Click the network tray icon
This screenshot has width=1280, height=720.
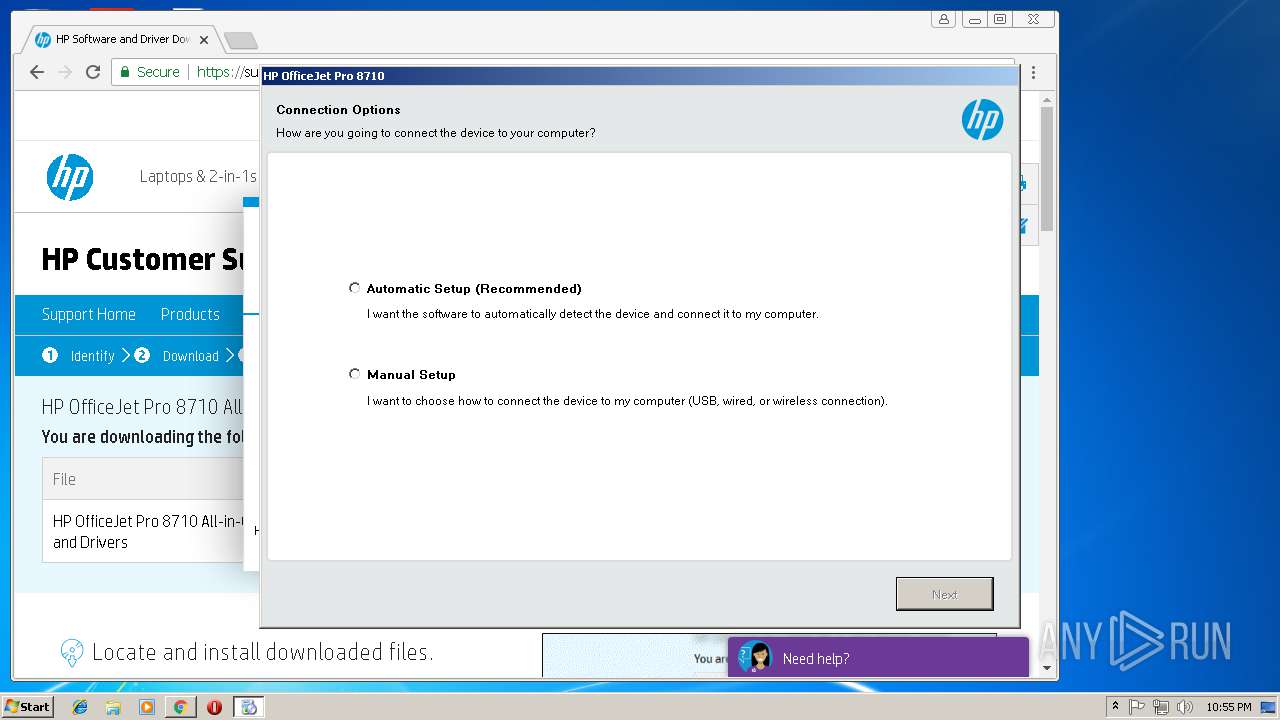pyautogui.click(x=1161, y=707)
